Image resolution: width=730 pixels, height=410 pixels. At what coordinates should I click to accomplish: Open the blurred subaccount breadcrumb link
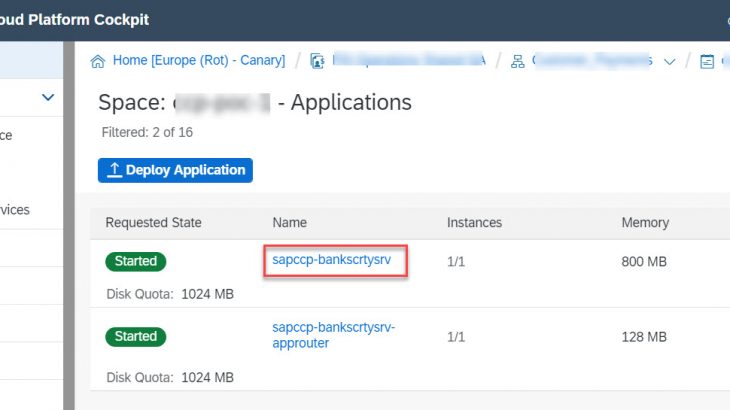[588, 61]
